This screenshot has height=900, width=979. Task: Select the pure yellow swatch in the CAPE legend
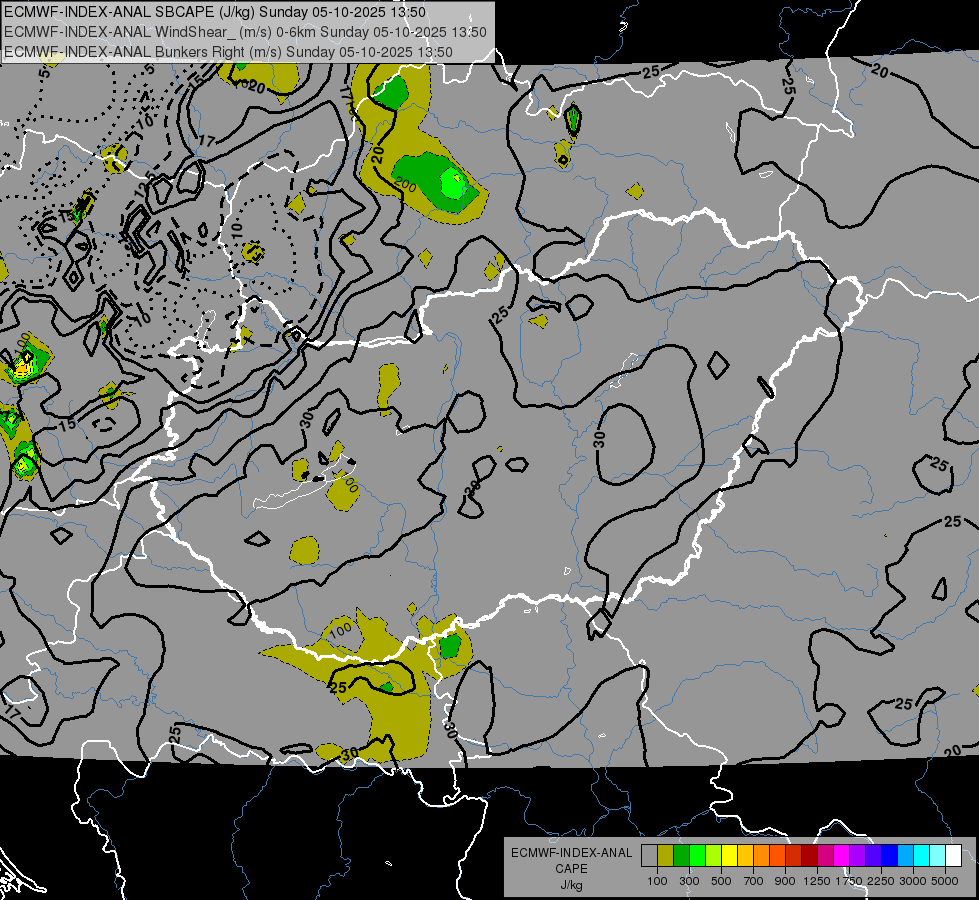729,855
